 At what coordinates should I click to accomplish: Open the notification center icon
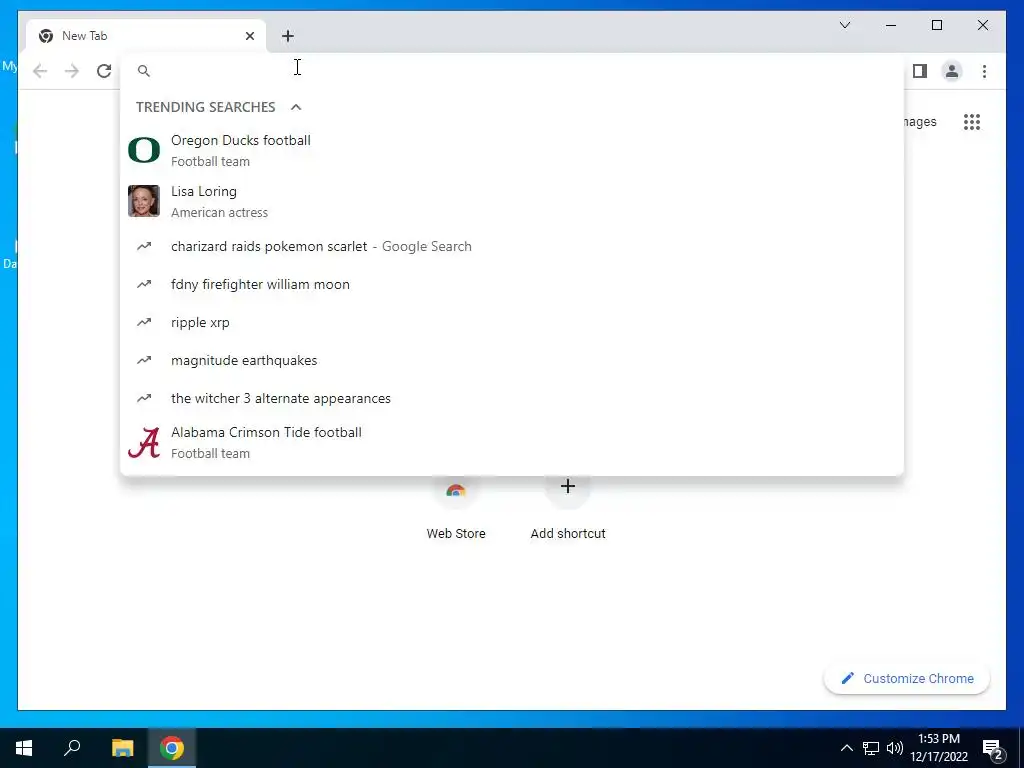(993, 750)
